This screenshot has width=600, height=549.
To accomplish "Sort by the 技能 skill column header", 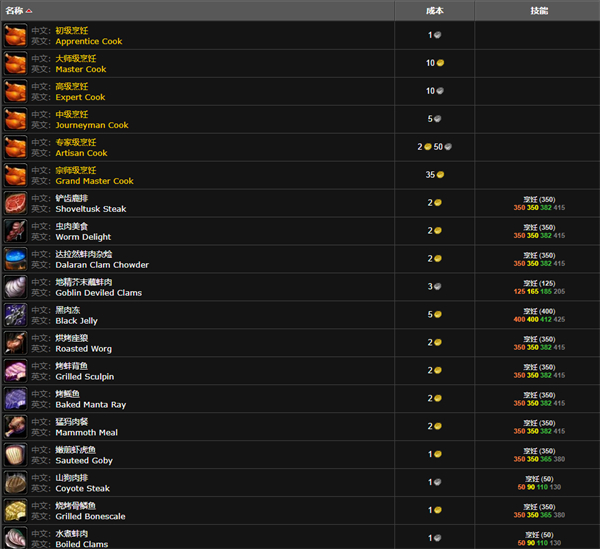I will 538,10.
